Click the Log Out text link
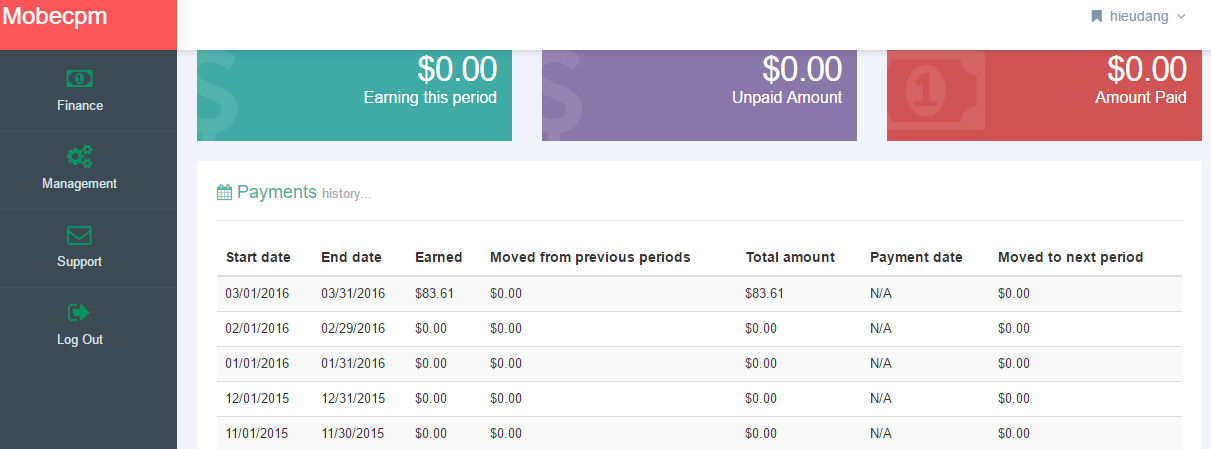 click(x=80, y=340)
